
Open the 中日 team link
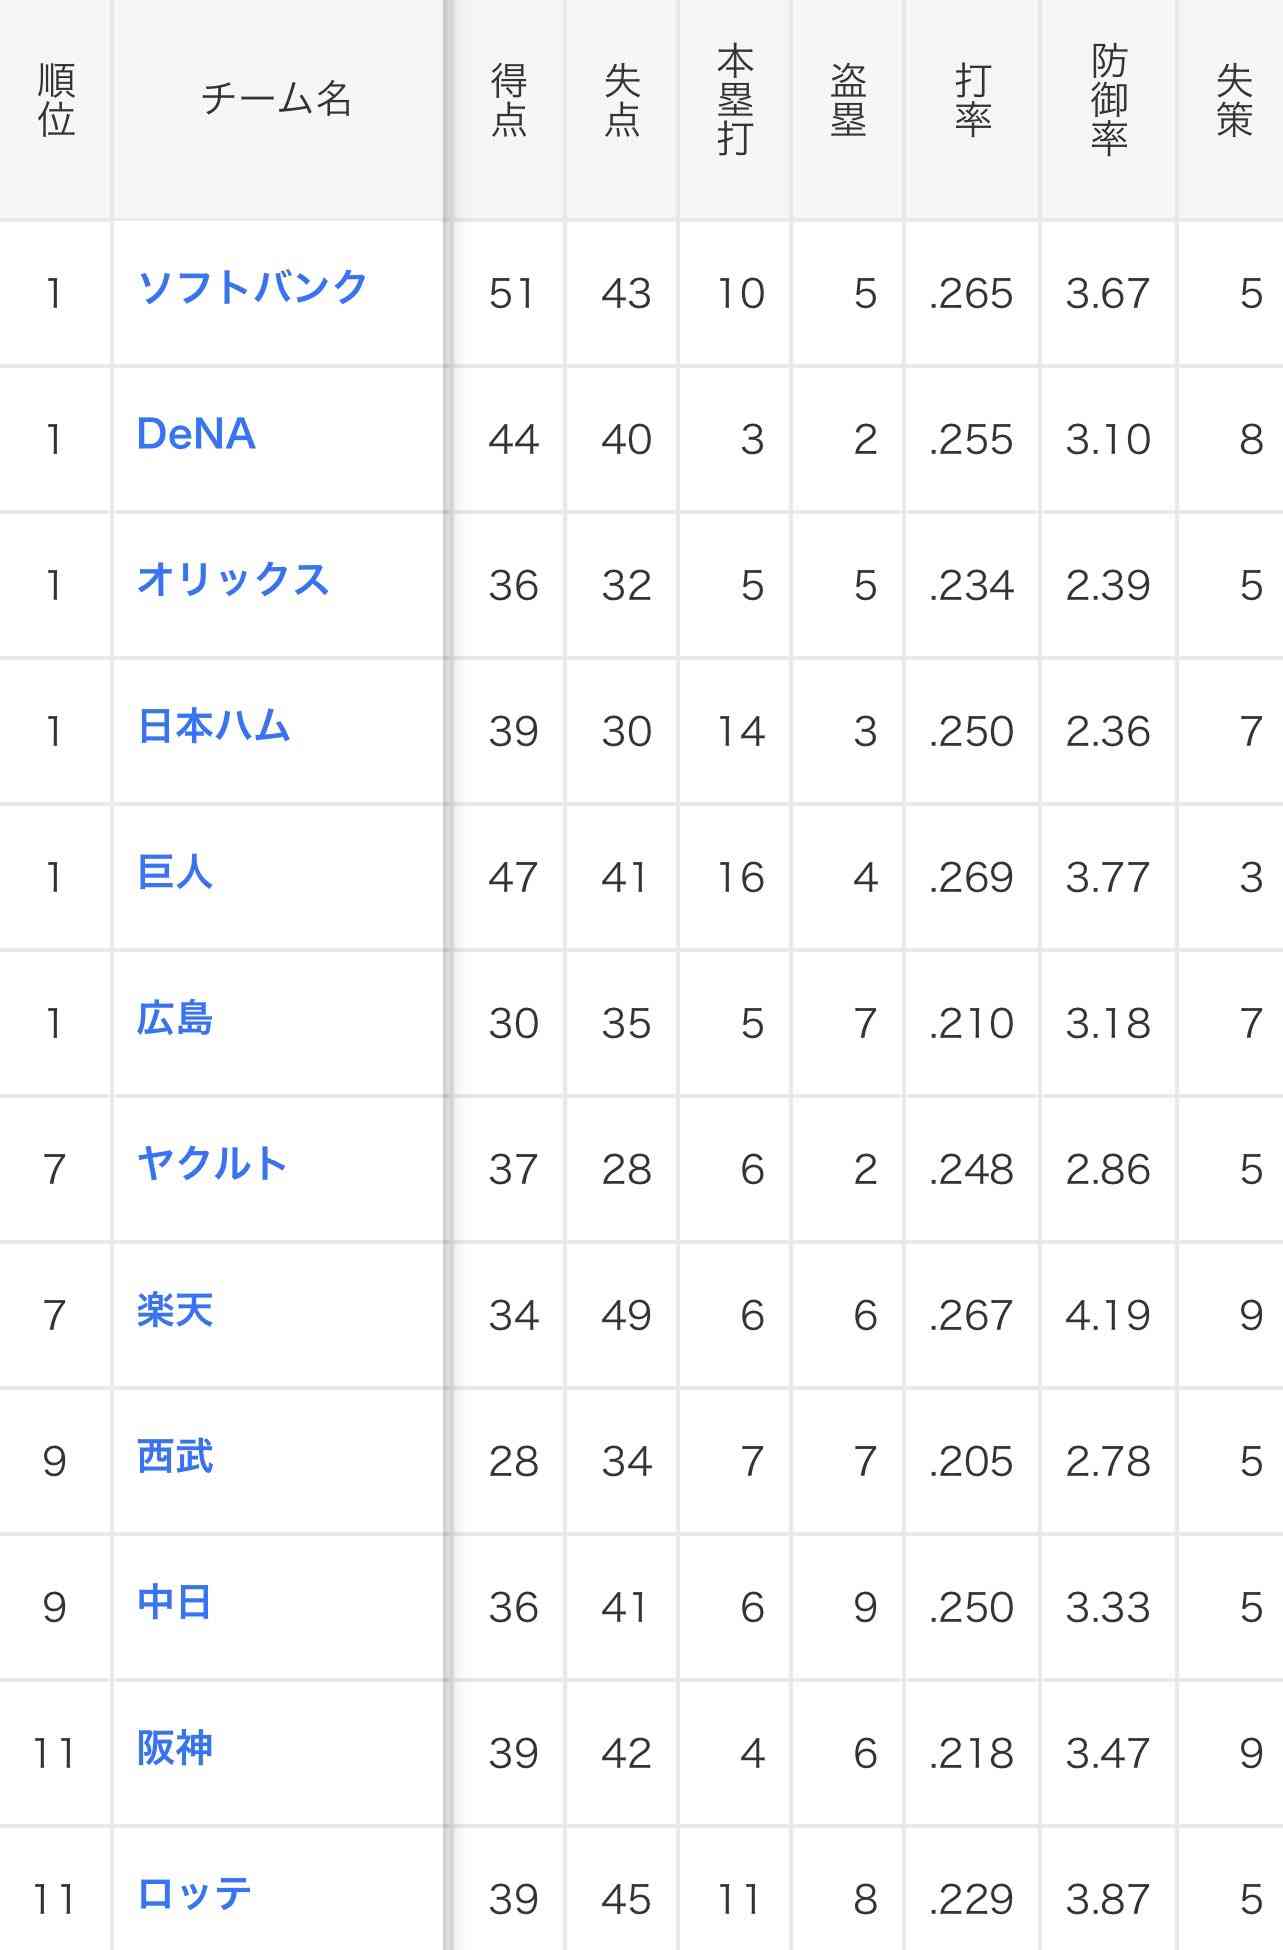coord(175,1602)
